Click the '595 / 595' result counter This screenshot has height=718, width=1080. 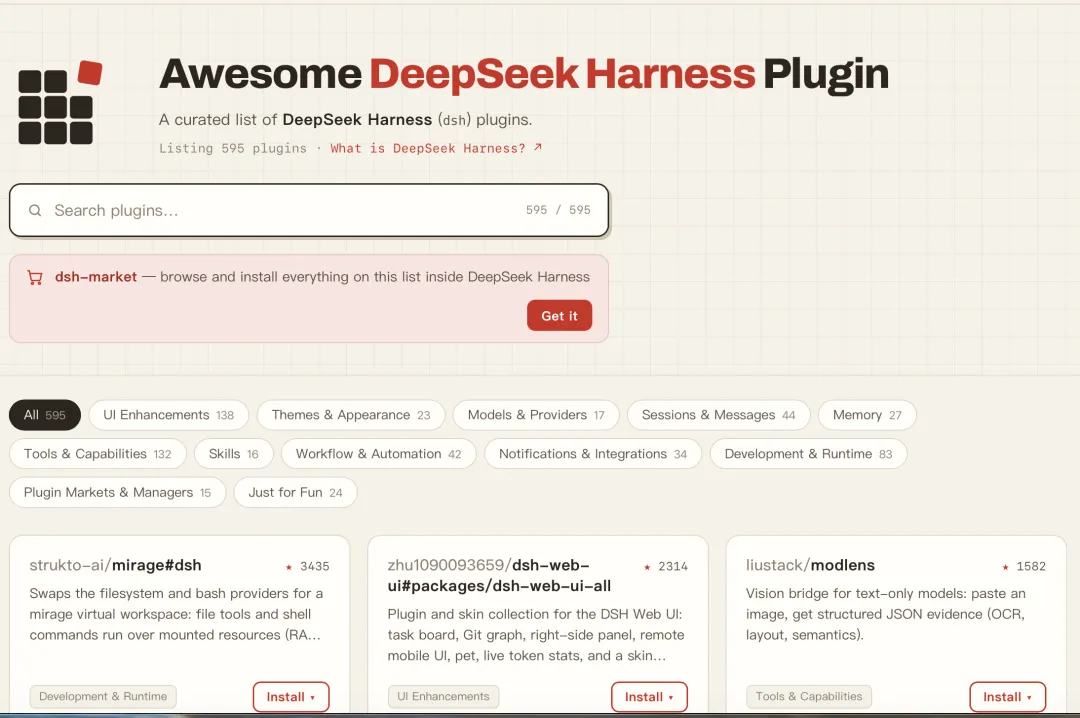[558, 209]
